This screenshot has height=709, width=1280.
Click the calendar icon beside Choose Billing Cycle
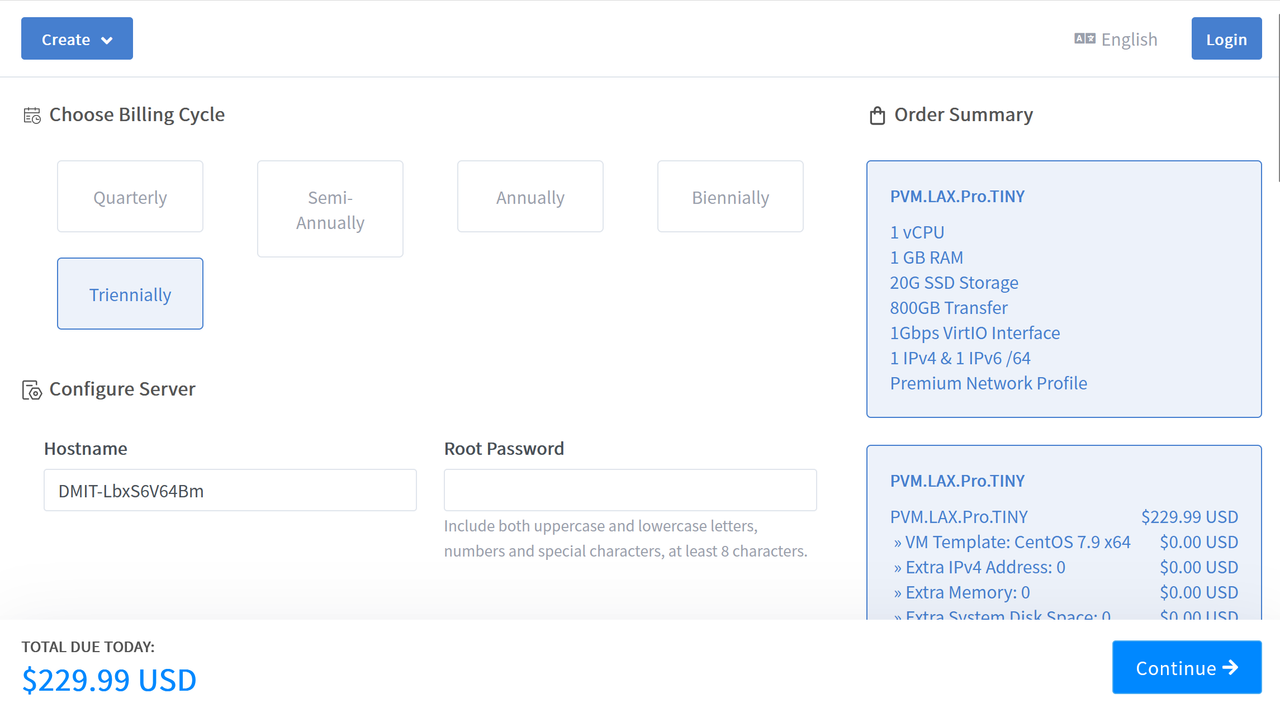click(32, 115)
